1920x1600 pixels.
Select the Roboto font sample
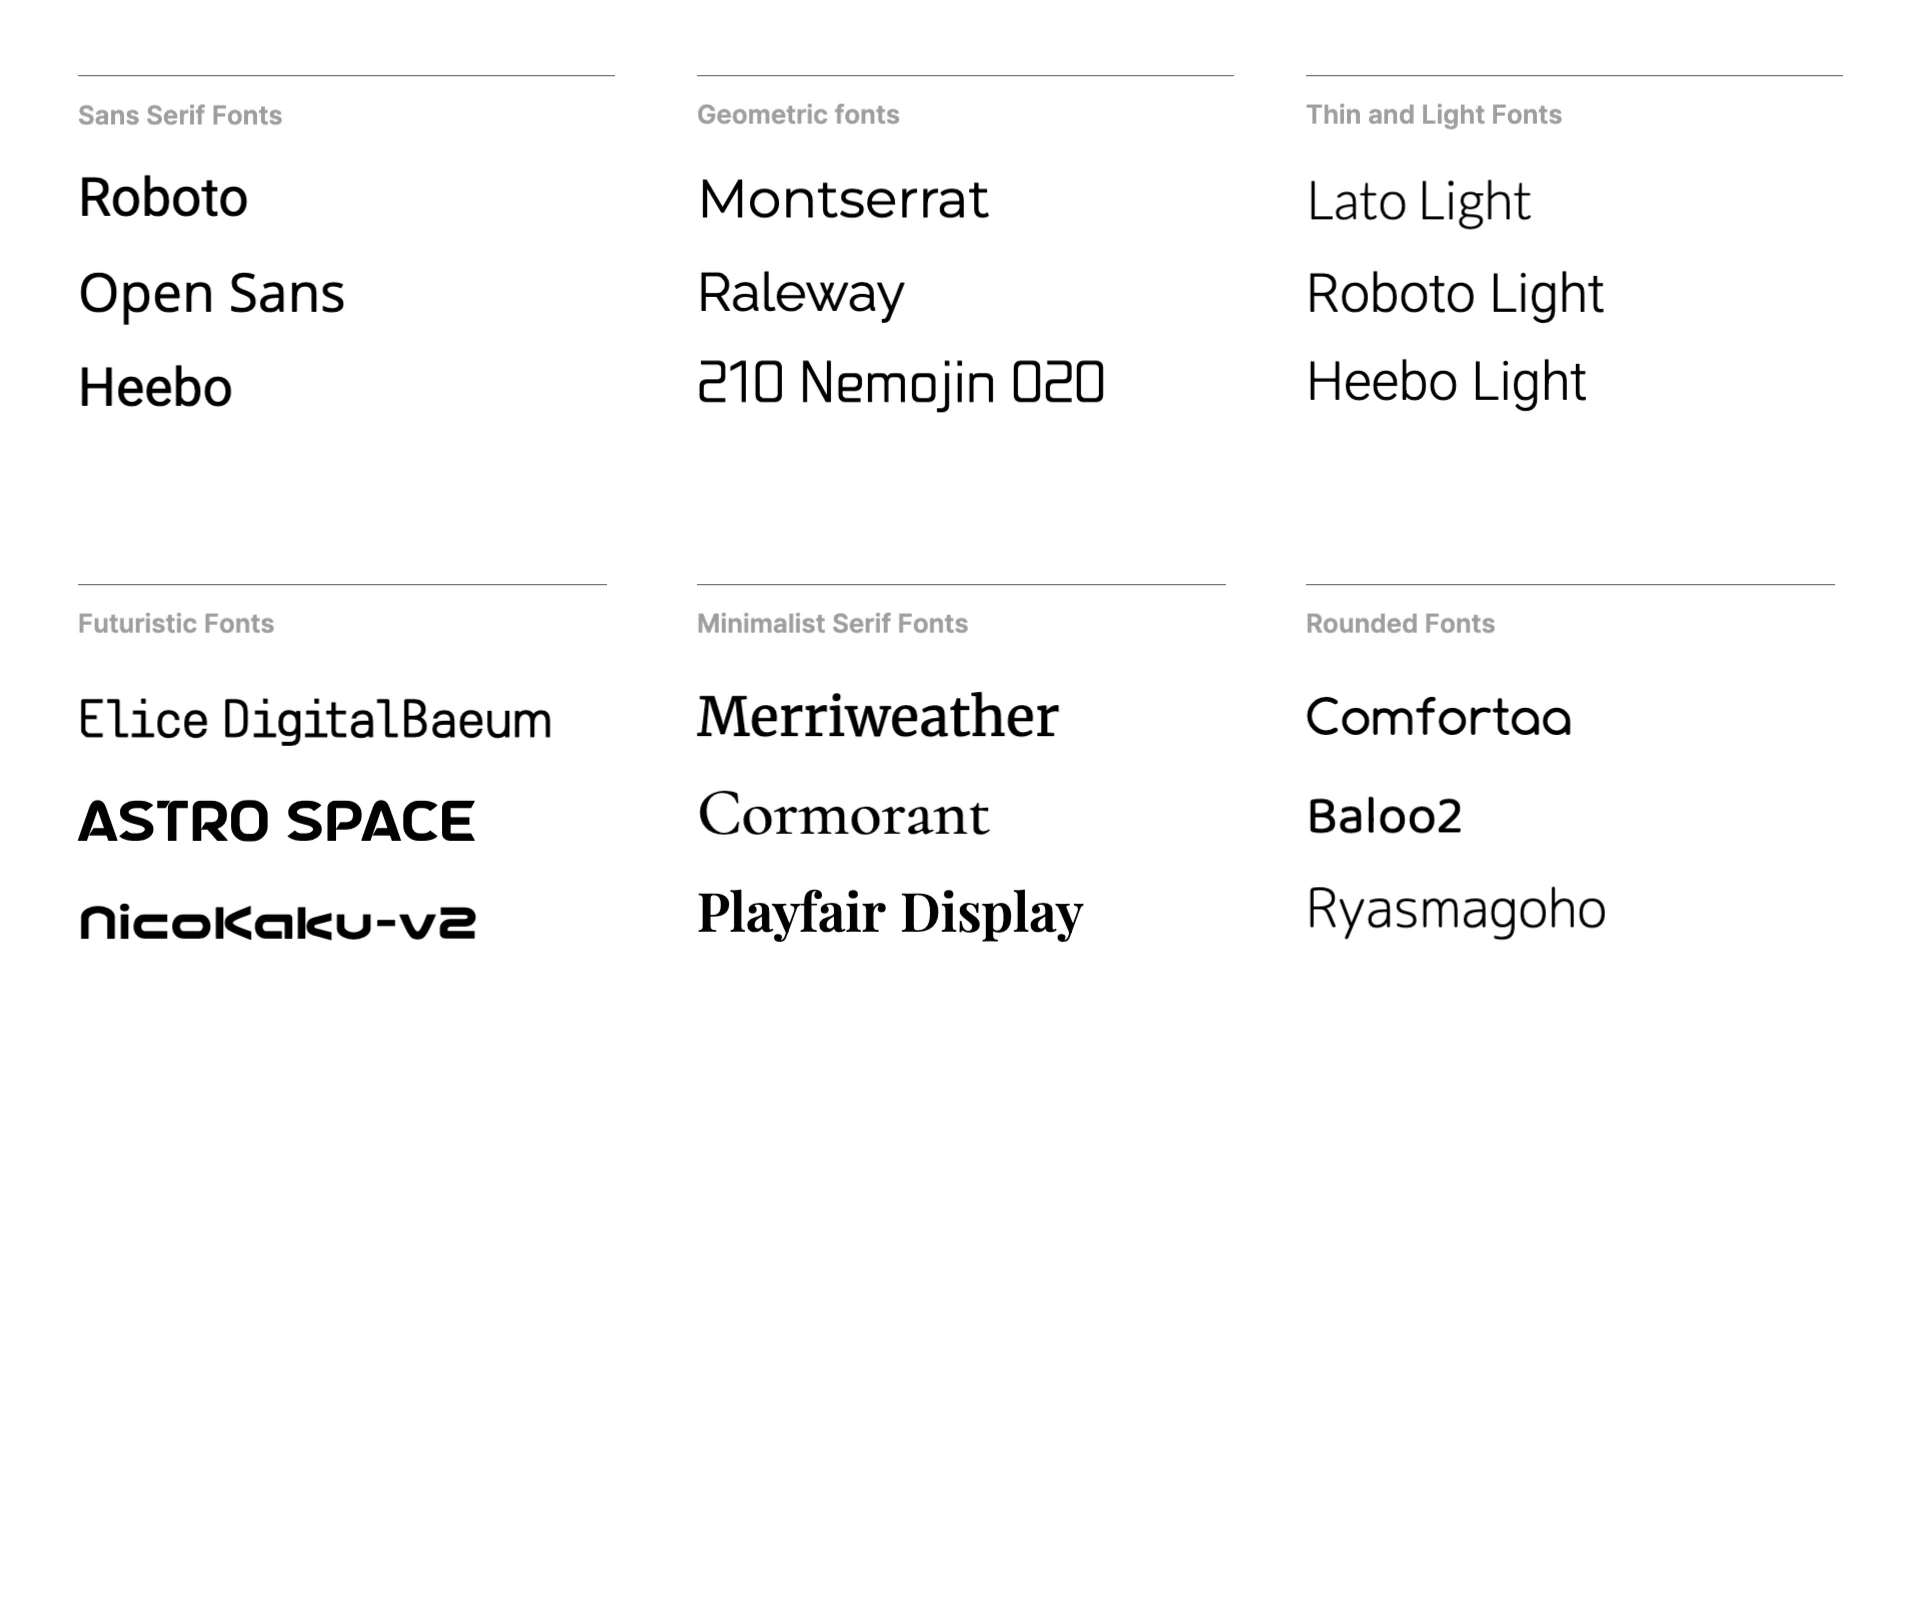click(163, 198)
